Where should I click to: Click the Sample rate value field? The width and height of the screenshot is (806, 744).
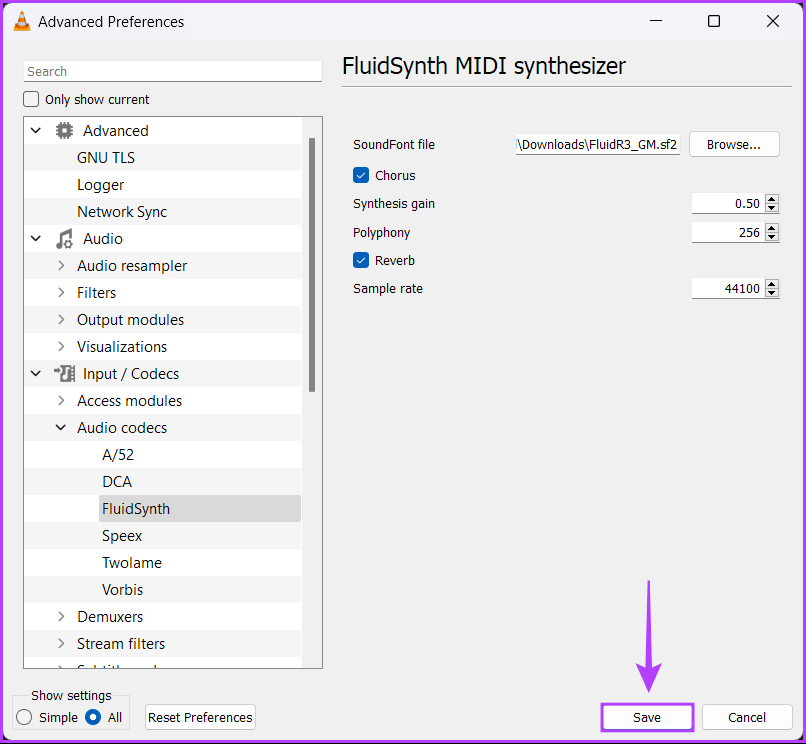pos(727,288)
